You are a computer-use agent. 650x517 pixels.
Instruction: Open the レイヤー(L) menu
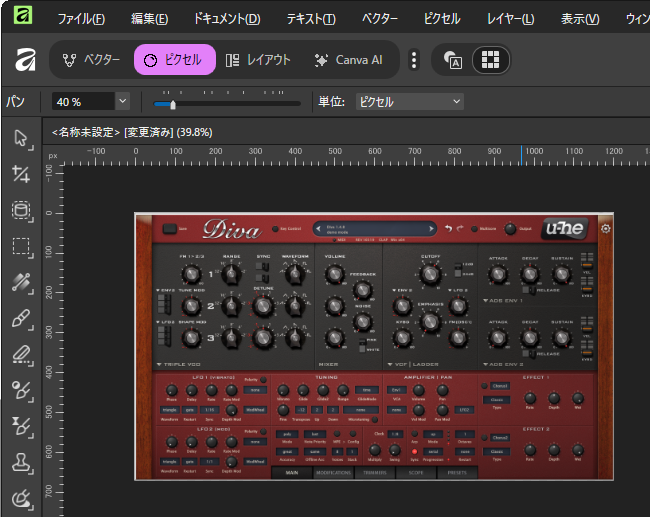tap(510, 19)
